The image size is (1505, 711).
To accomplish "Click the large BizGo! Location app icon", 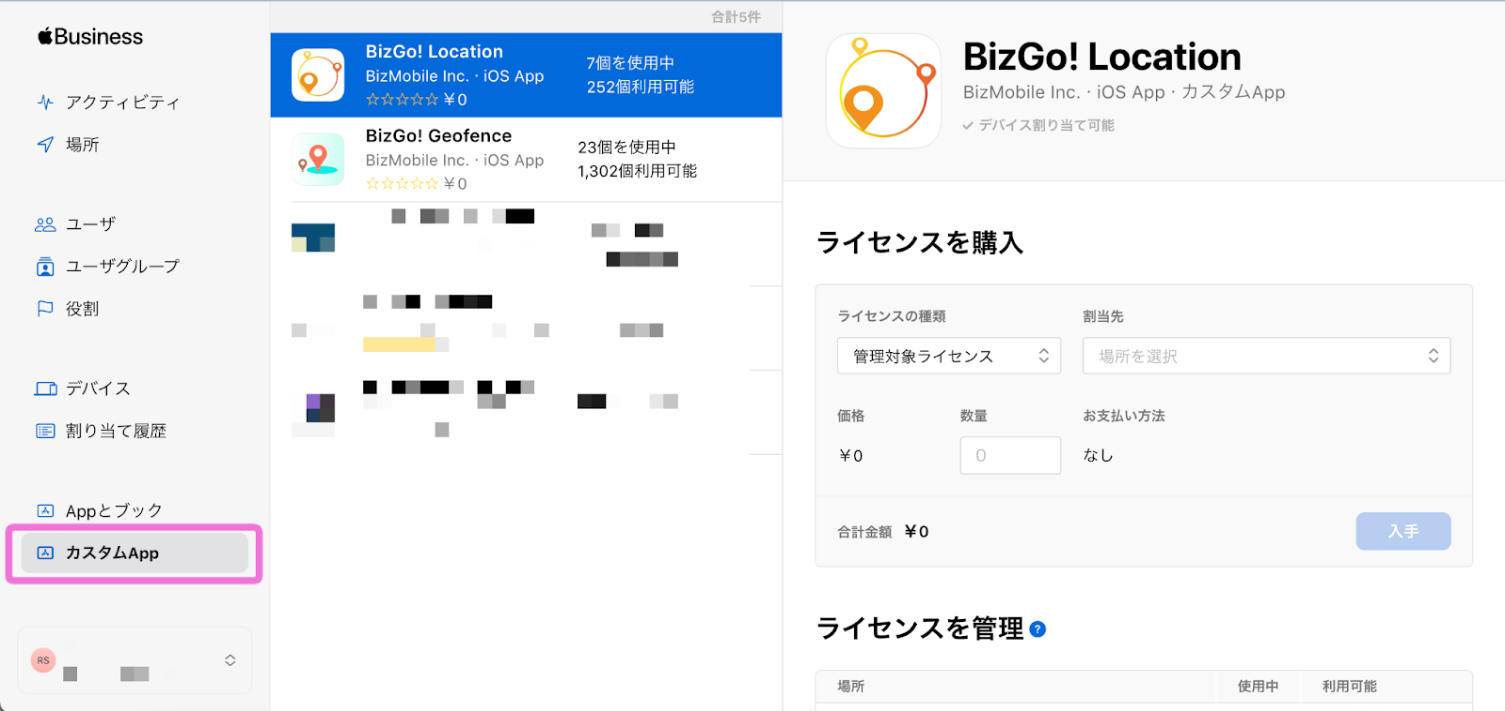I will [883, 91].
